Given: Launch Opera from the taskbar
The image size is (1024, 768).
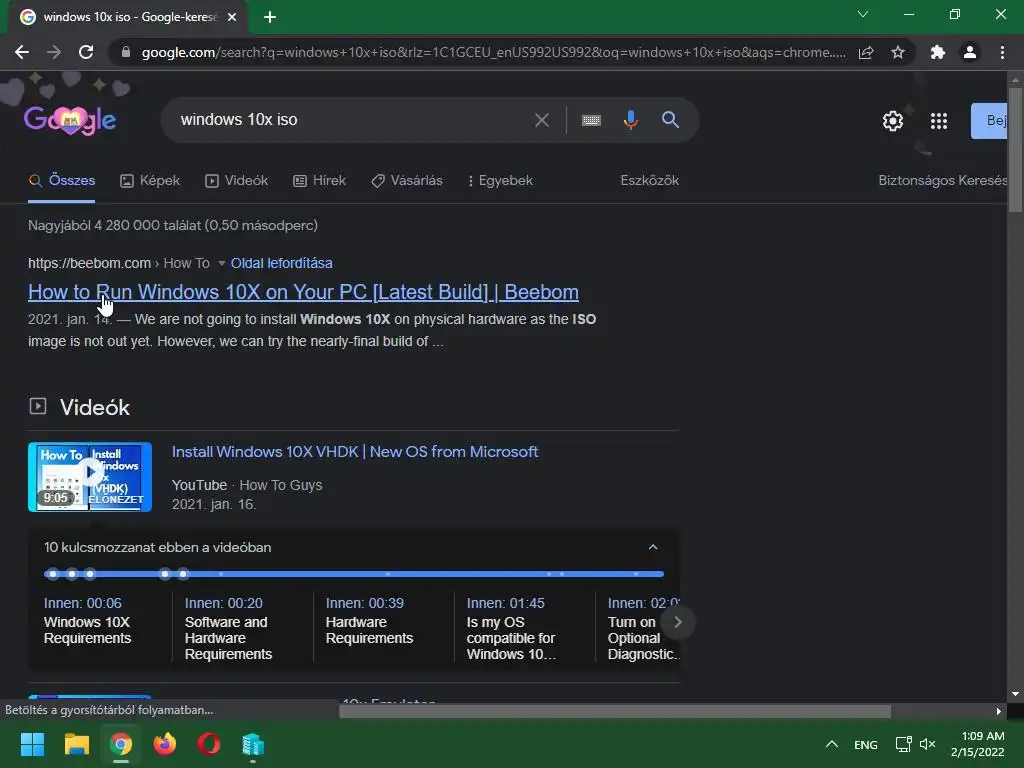Looking at the screenshot, I should point(209,744).
